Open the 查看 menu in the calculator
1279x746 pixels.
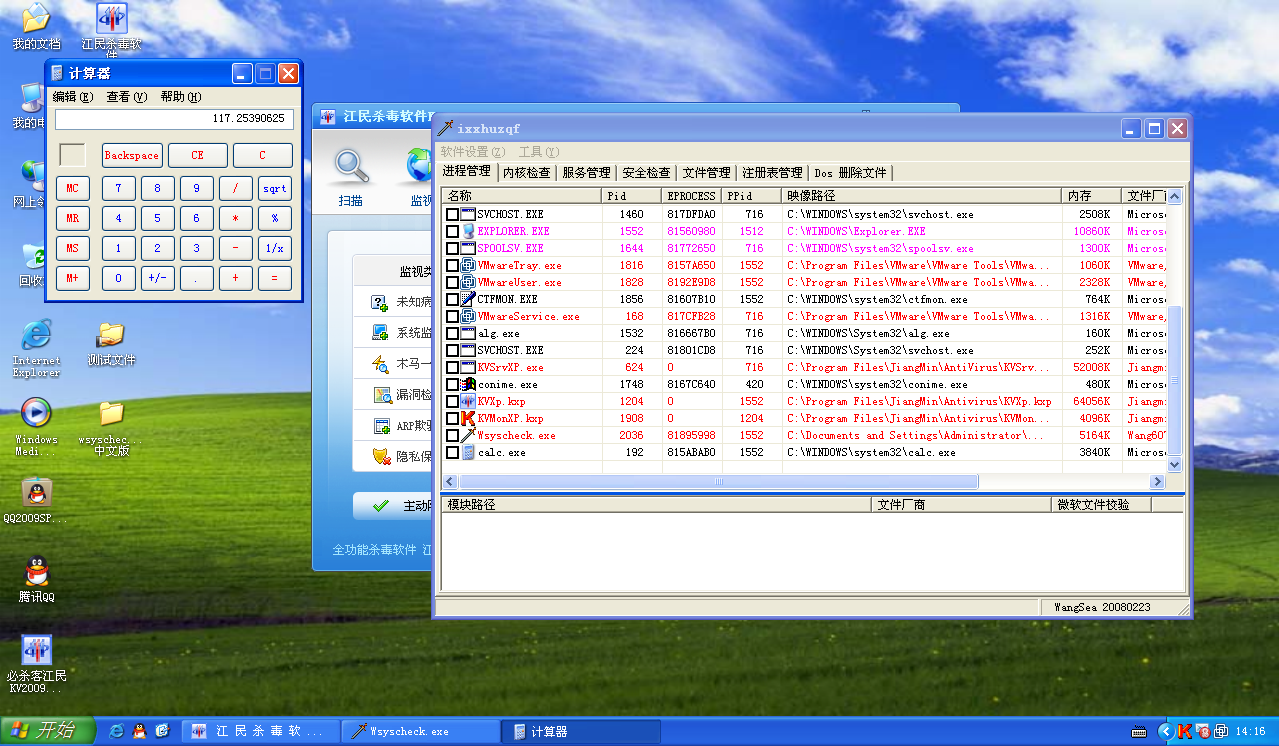pyautogui.click(x=126, y=97)
